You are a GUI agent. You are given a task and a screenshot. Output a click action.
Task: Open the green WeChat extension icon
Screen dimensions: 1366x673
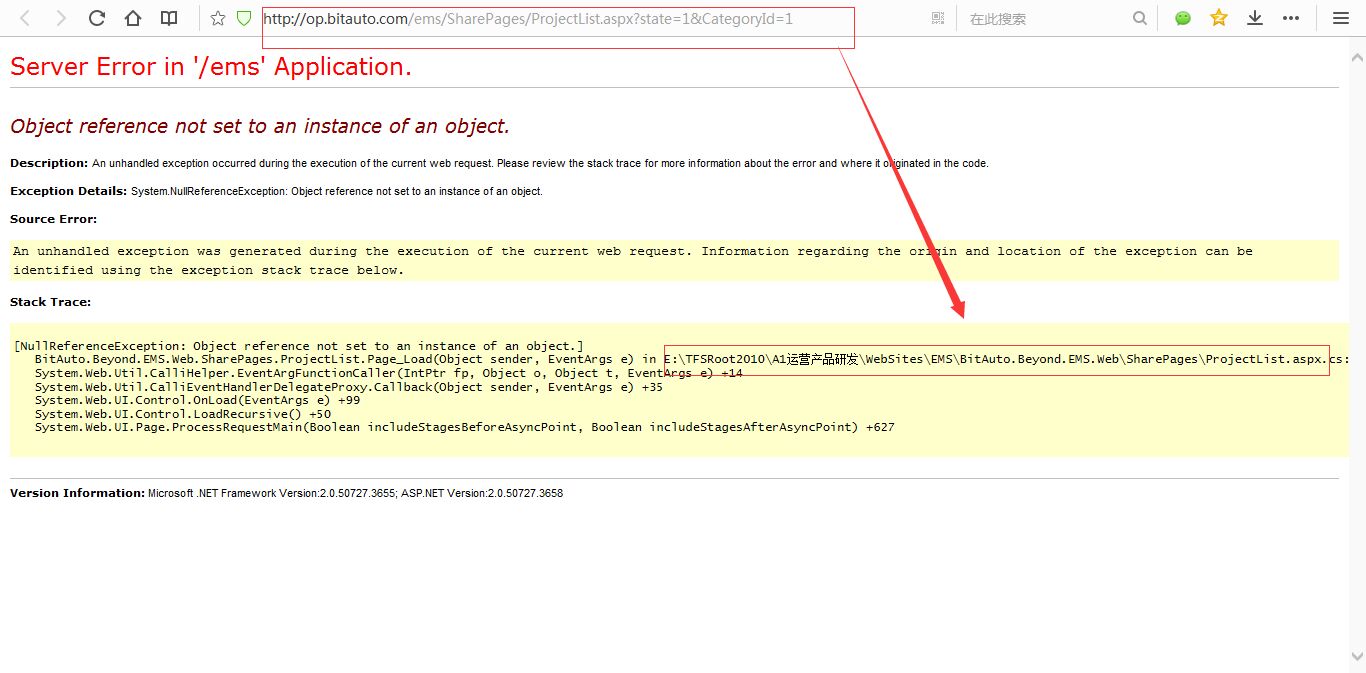1183,18
